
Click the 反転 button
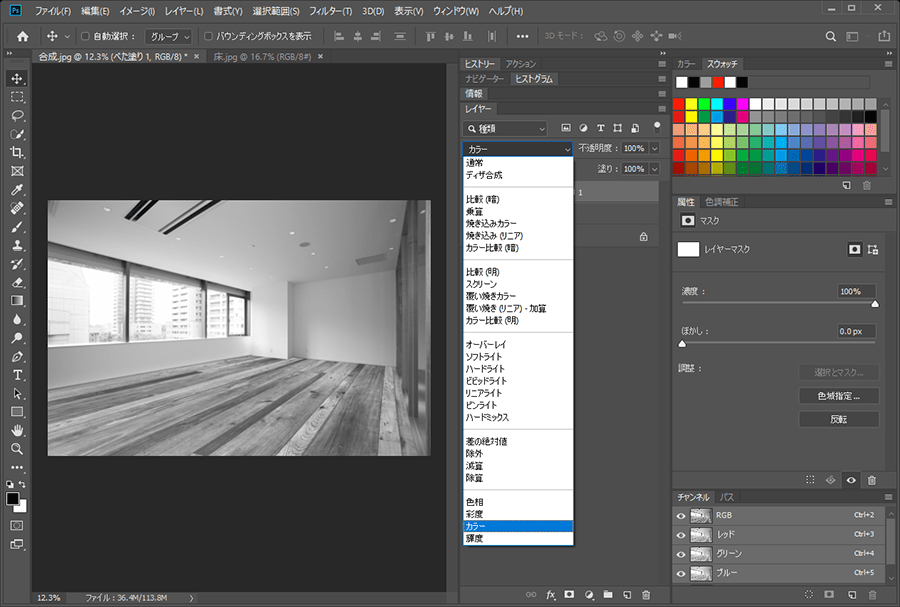[839, 419]
